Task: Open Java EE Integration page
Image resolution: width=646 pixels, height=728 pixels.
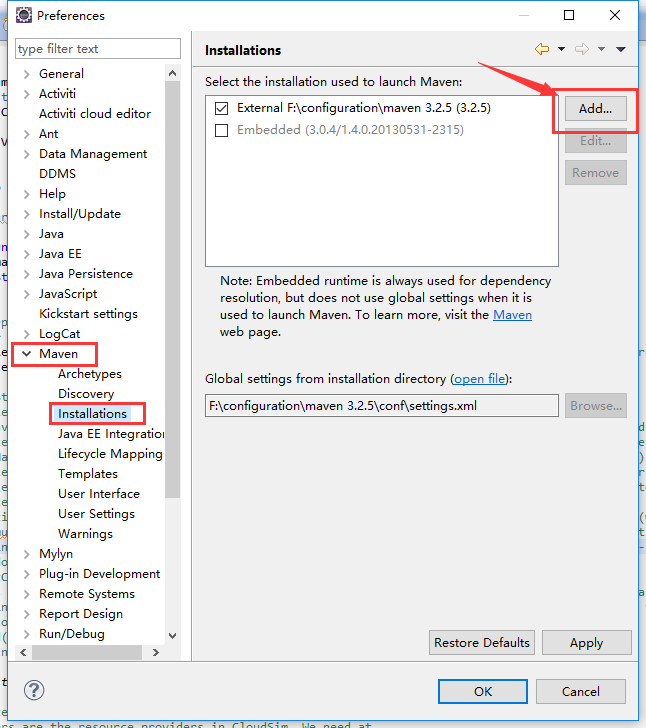Action: 111,434
